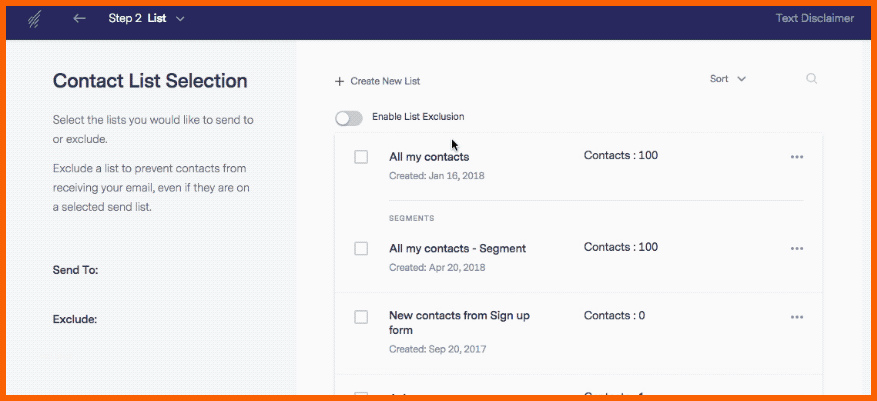Check the All my contacts list checkbox
The image size is (877, 401).
(x=361, y=157)
